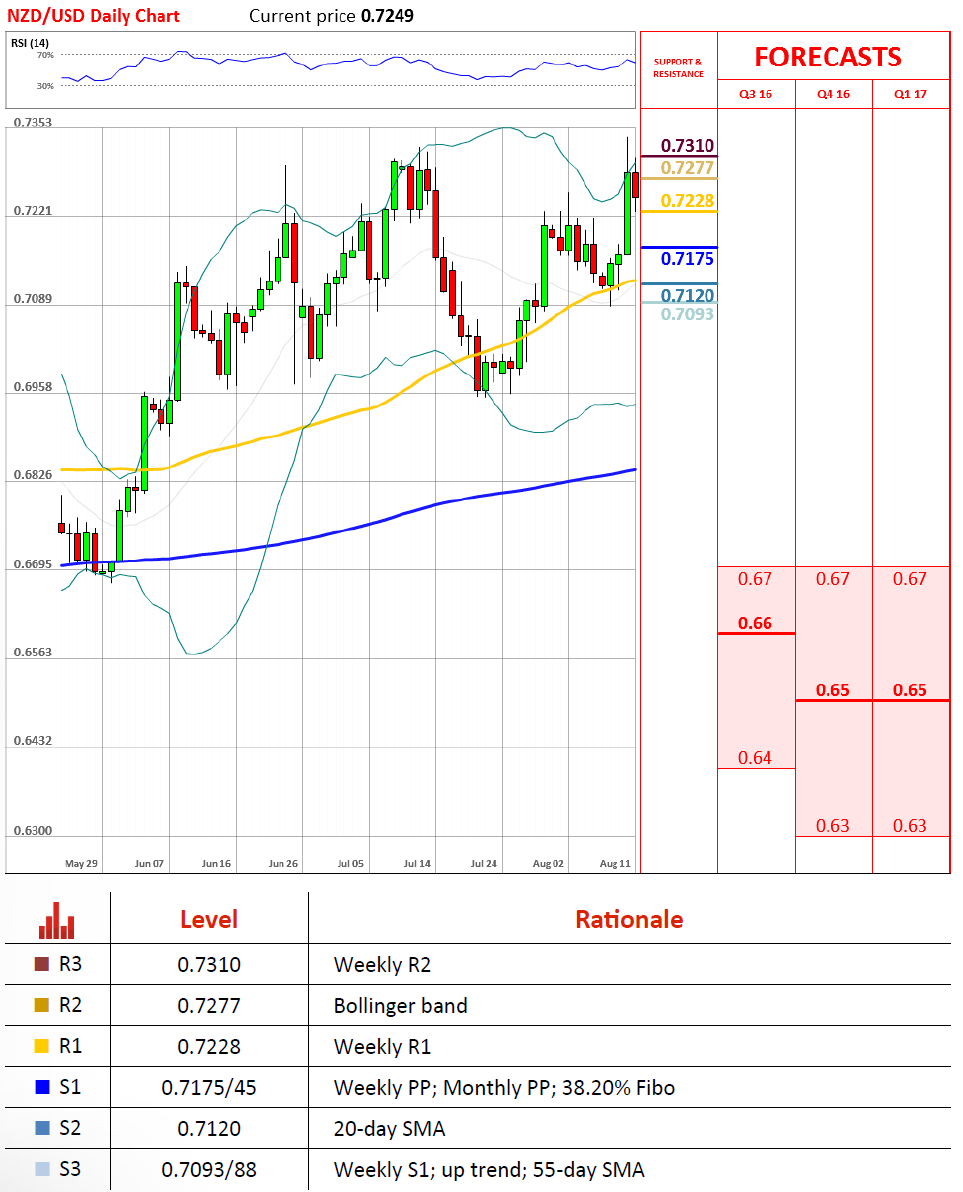Click the 0.7353 price axis label
The image size is (963, 1192).
pyautogui.click(x=33, y=122)
